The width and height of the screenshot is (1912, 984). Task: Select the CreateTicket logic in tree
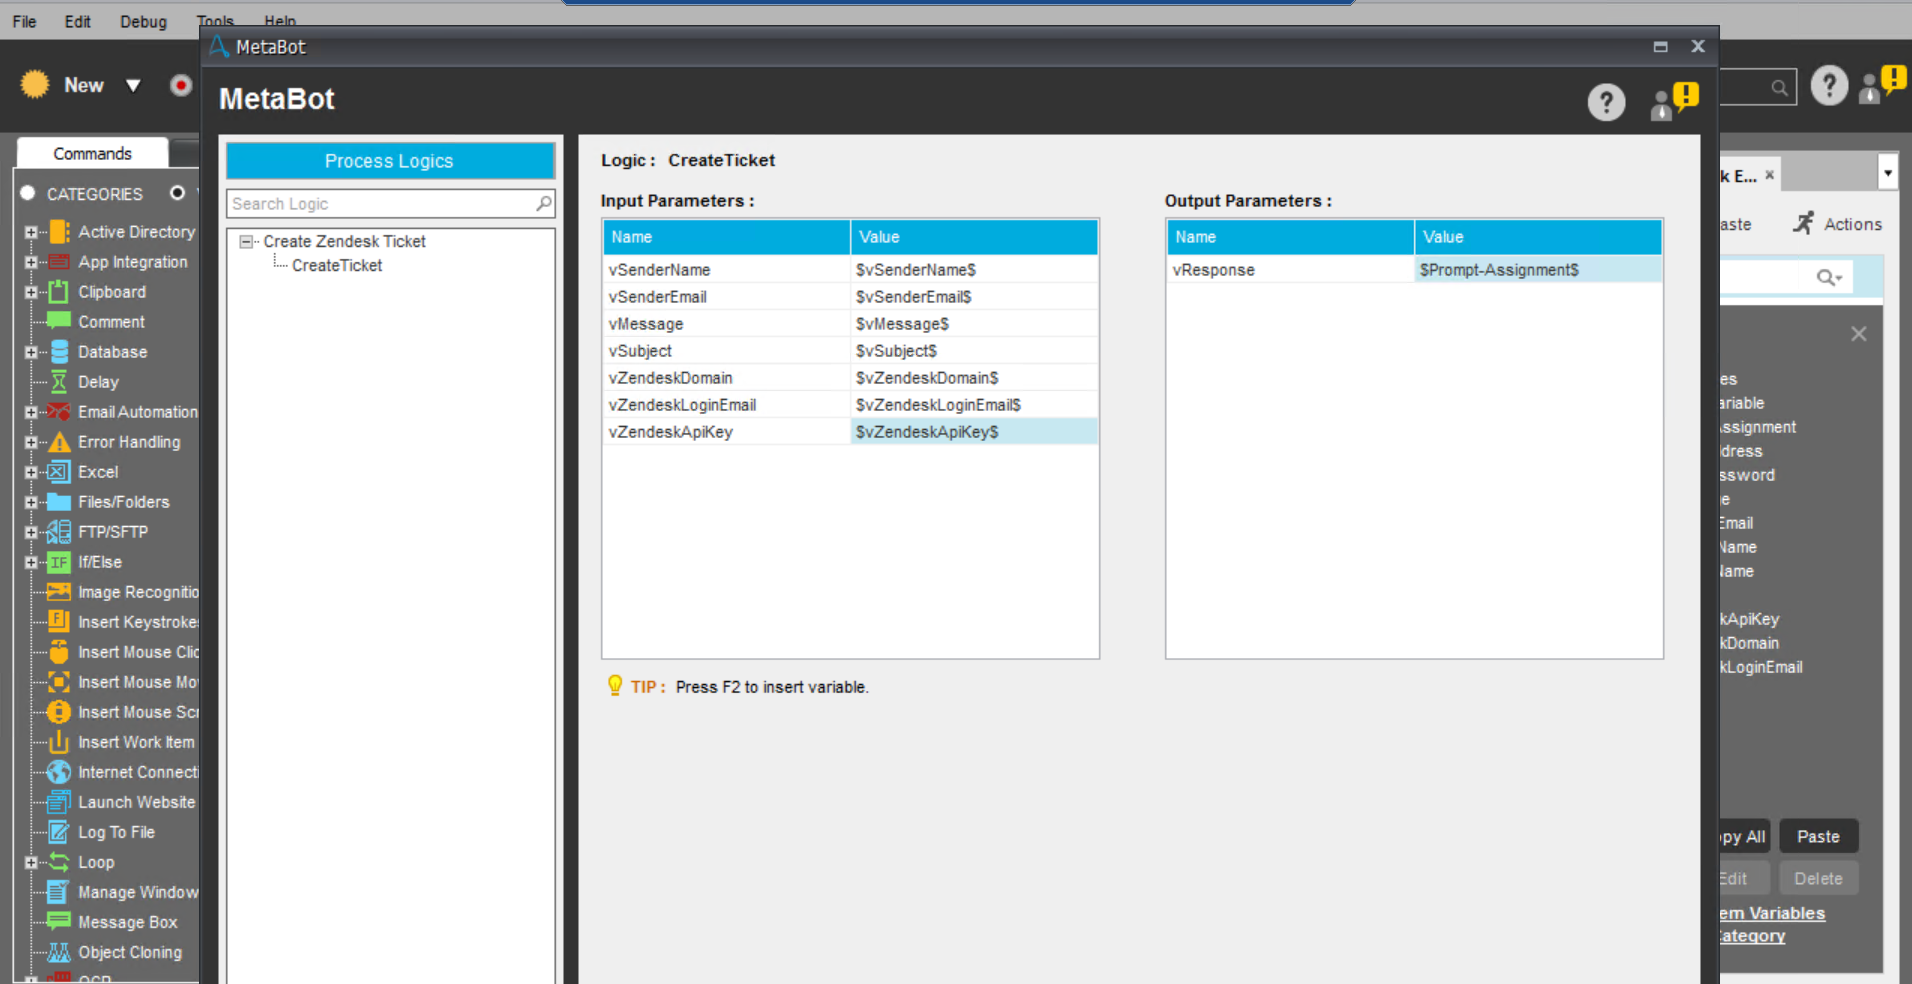coord(337,265)
